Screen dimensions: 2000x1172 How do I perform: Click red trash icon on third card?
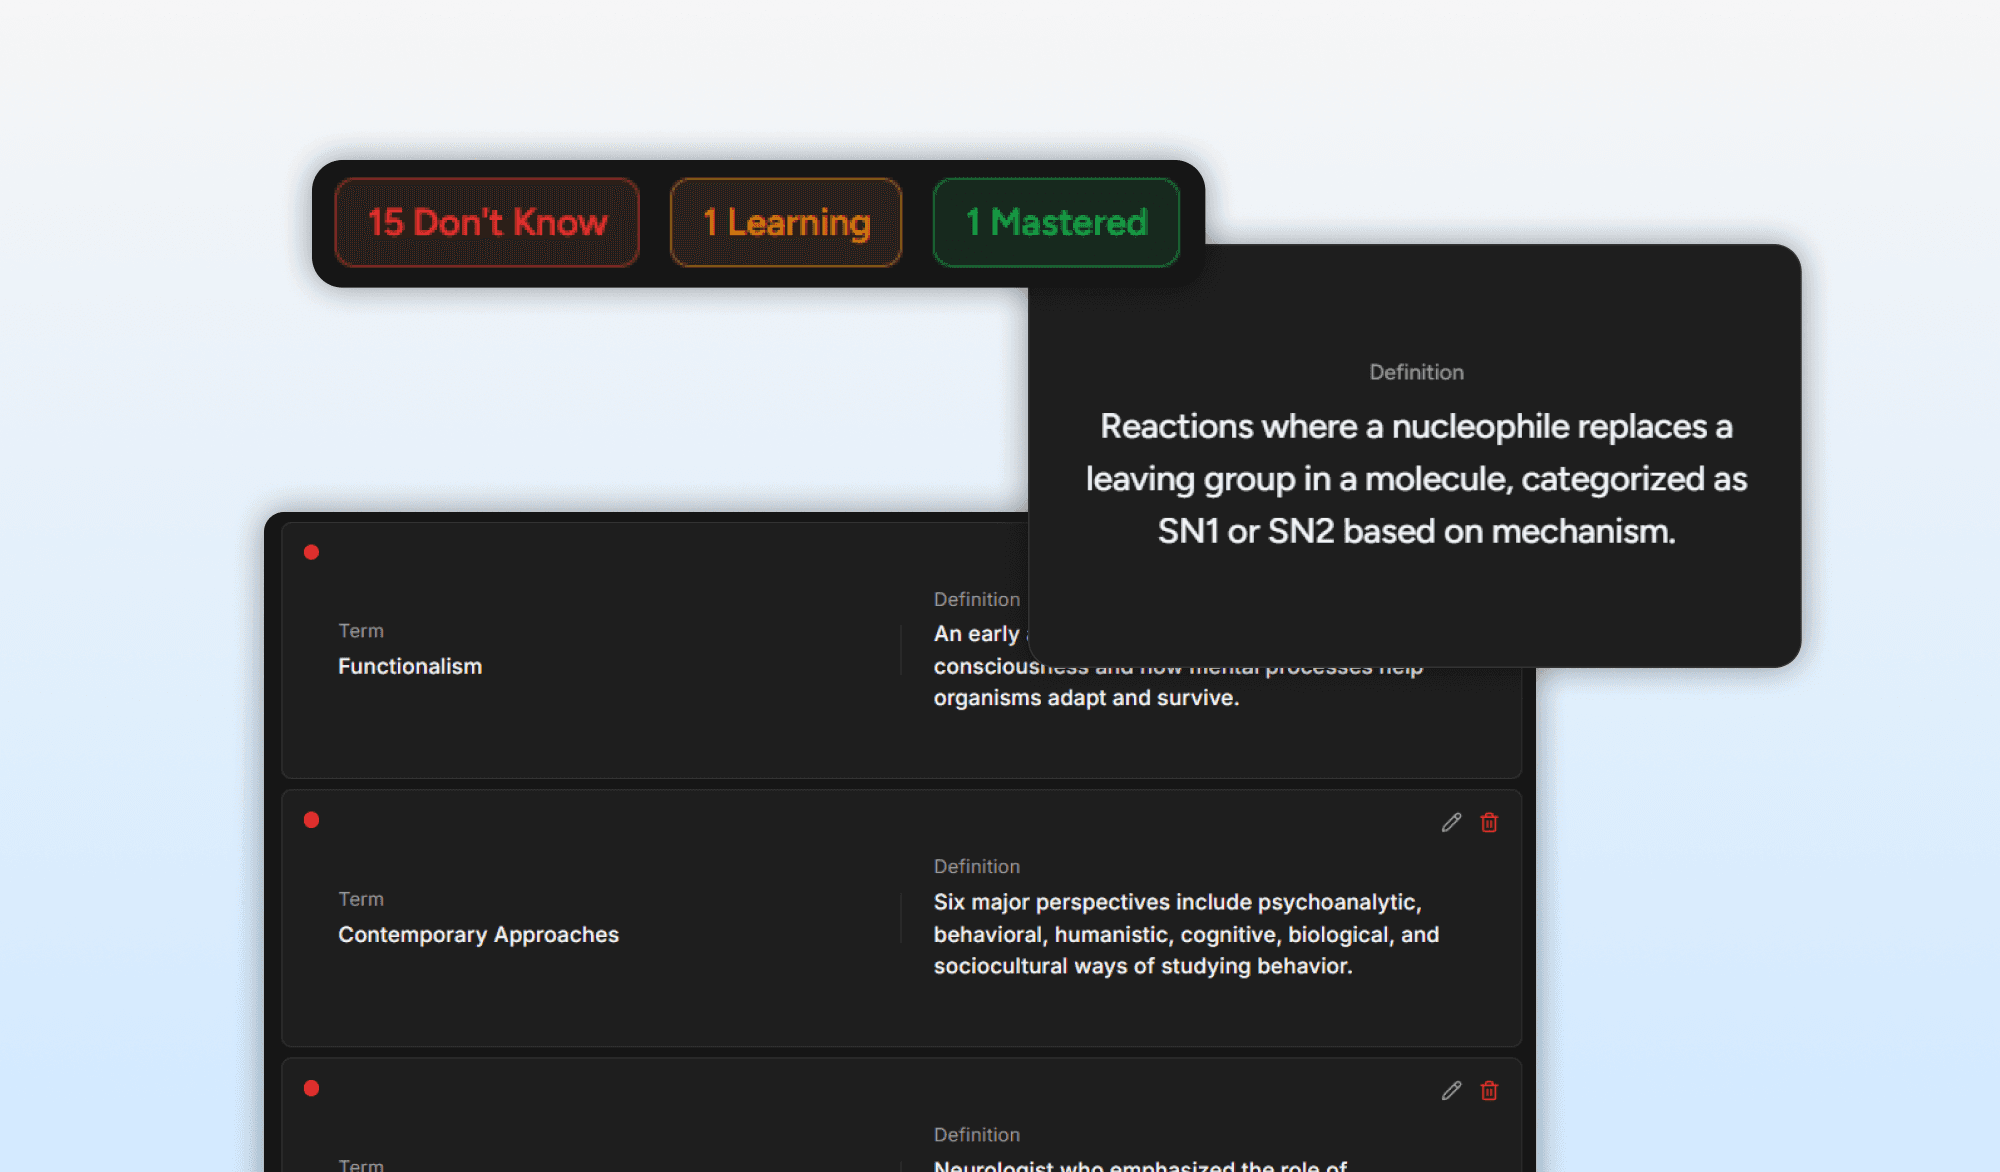(1489, 1090)
